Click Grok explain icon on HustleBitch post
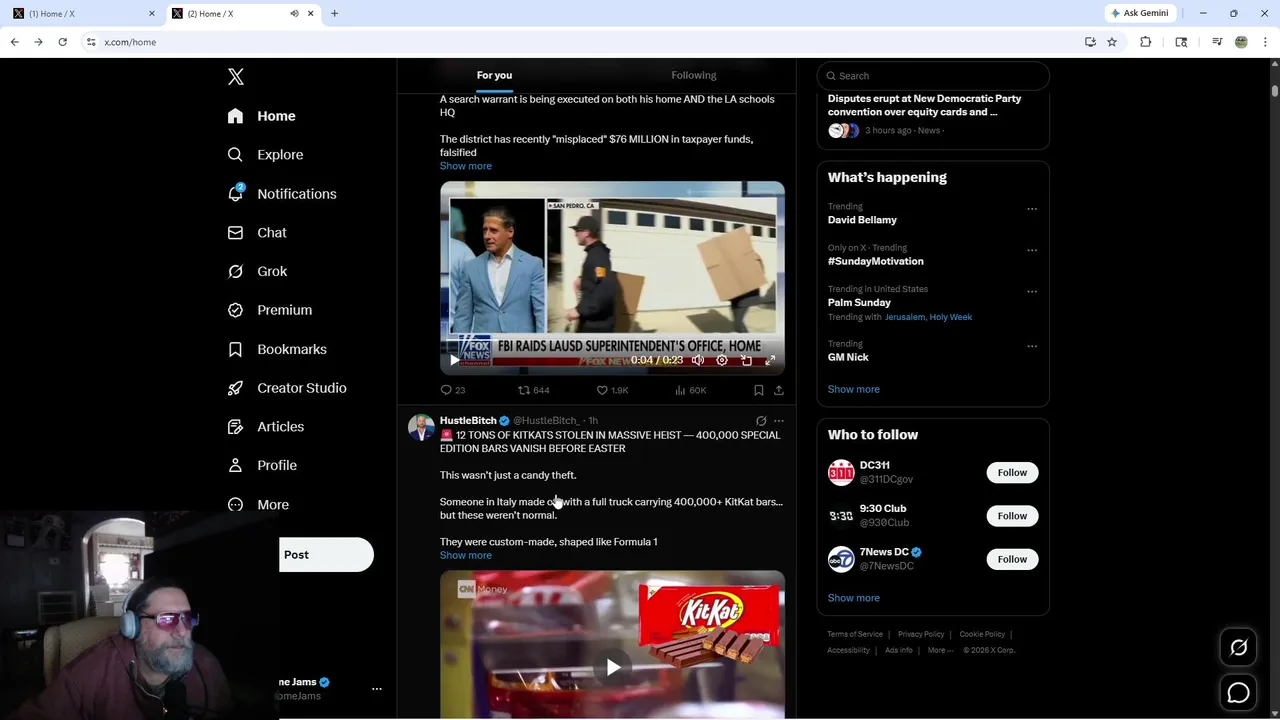This screenshot has height=720, width=1280. [x=761, y=421]
